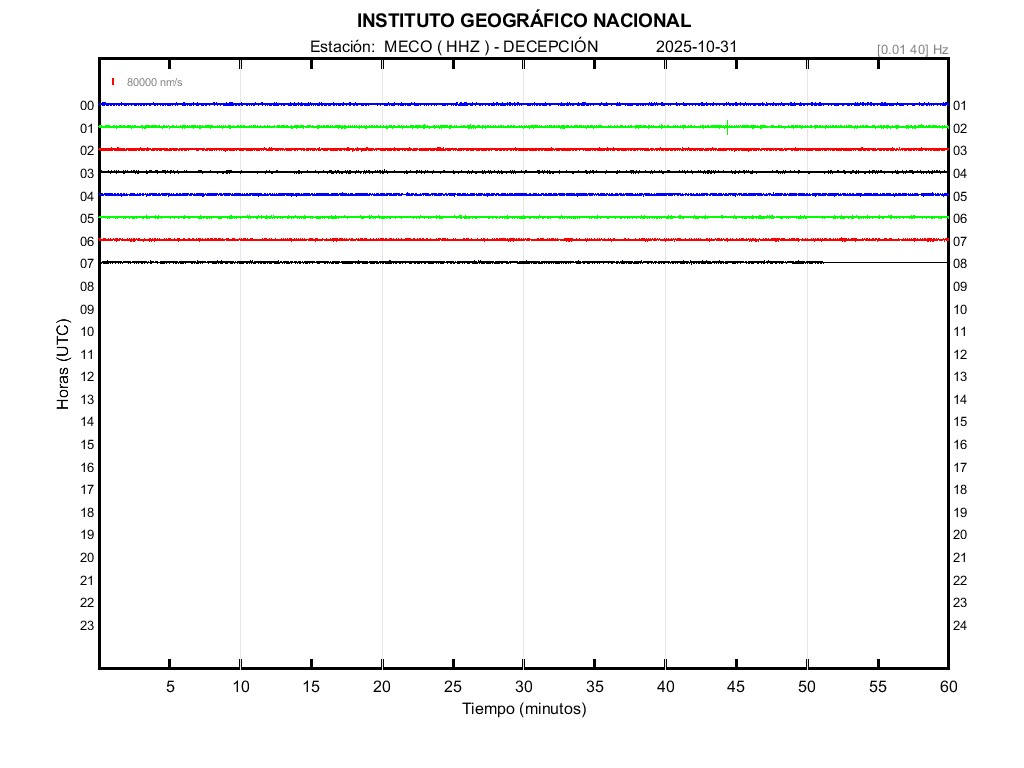
Task: Click the 30 minute tick label
Action: [523, 686]
